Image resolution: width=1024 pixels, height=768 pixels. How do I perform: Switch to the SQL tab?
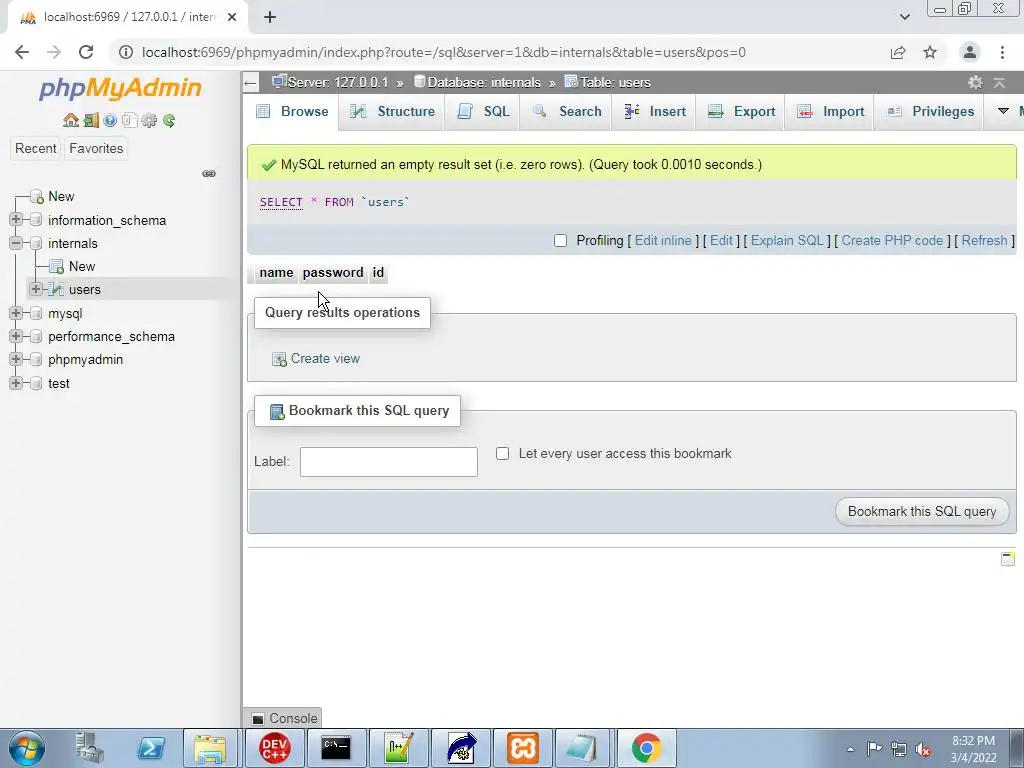click(483, 111)
